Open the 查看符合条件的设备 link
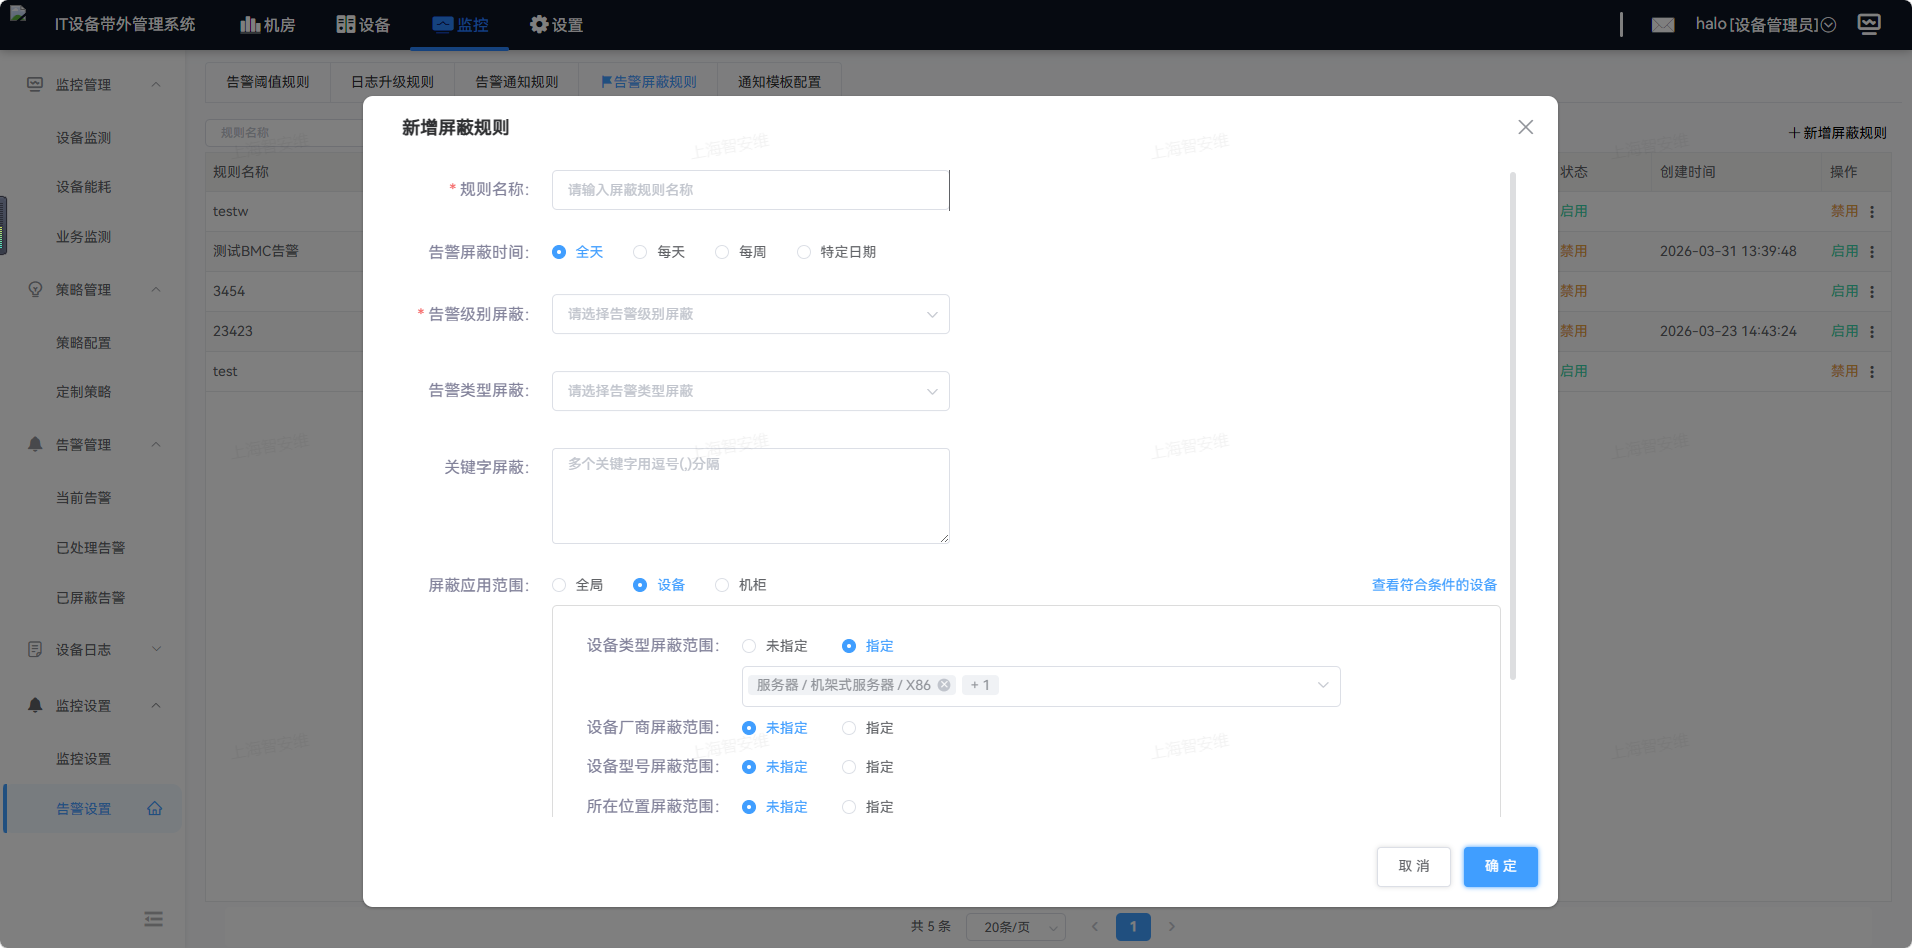The width and height of the screenshot is (1912, 948). 1434,585
